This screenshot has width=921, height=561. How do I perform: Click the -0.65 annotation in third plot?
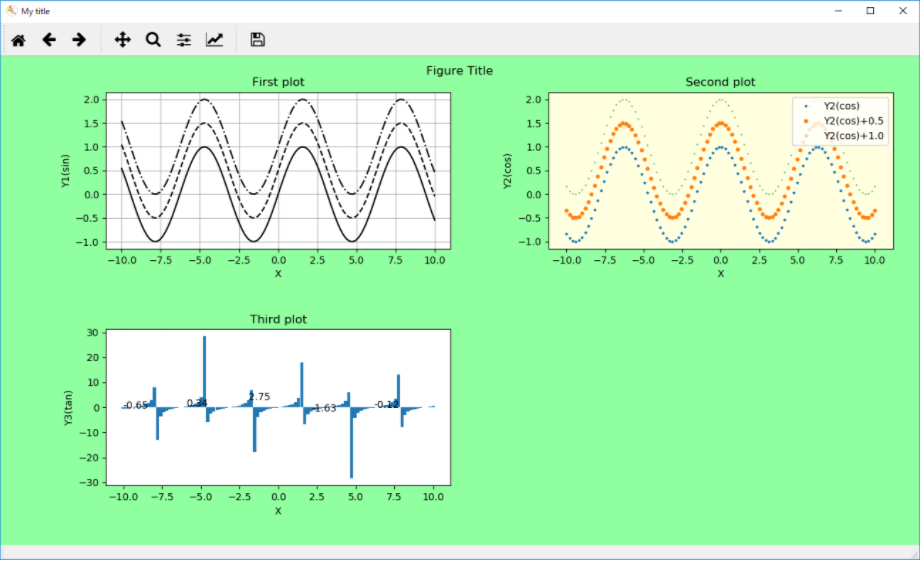(x=135, y=405)
